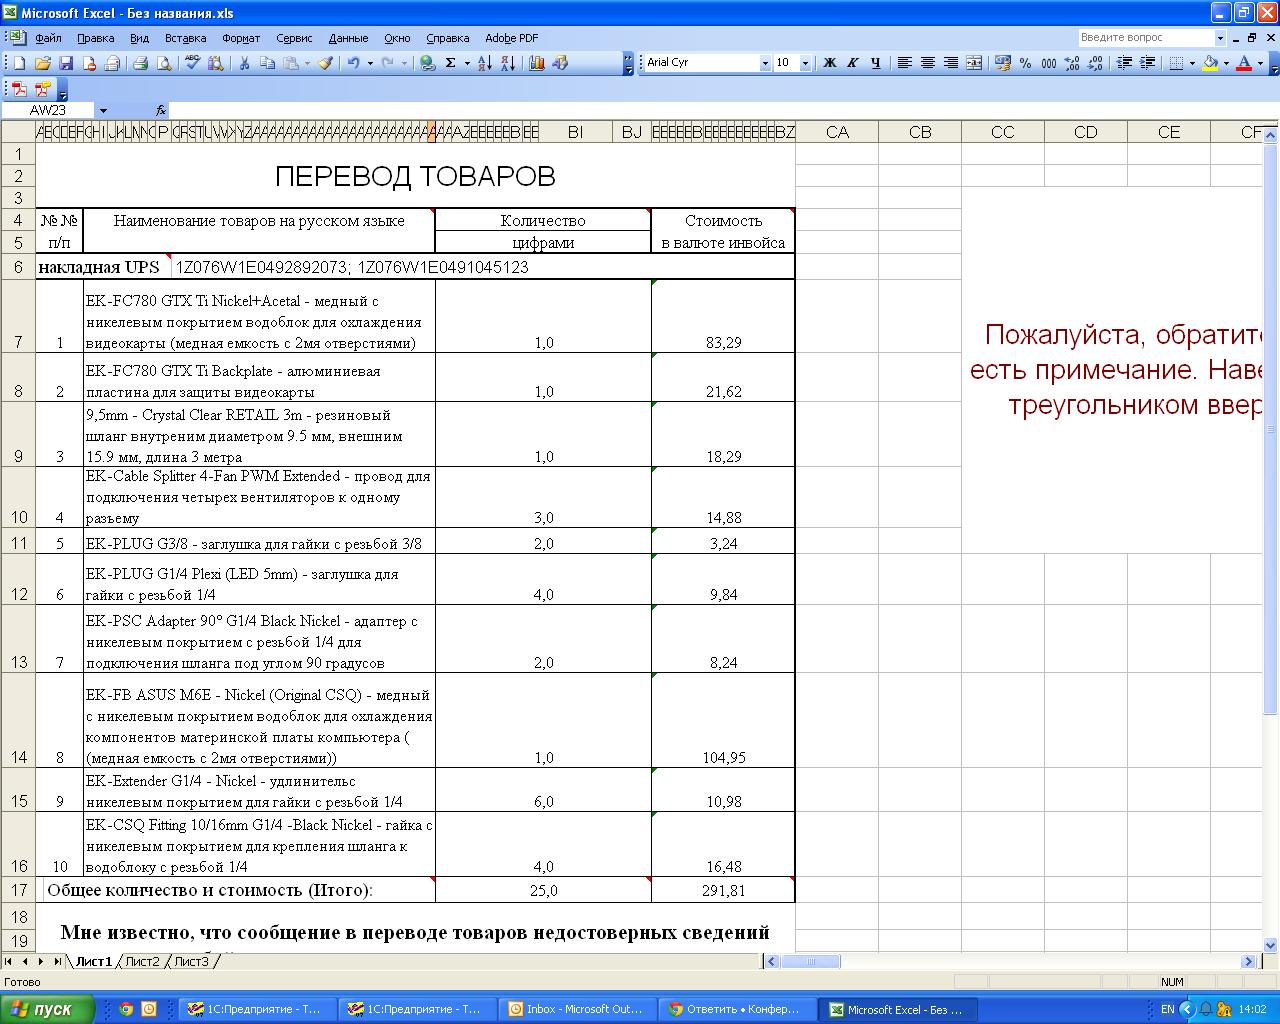This screenshot has width=1280, height=1024.
Task: Run the ABC spelling check
Action: coord(193,63)
